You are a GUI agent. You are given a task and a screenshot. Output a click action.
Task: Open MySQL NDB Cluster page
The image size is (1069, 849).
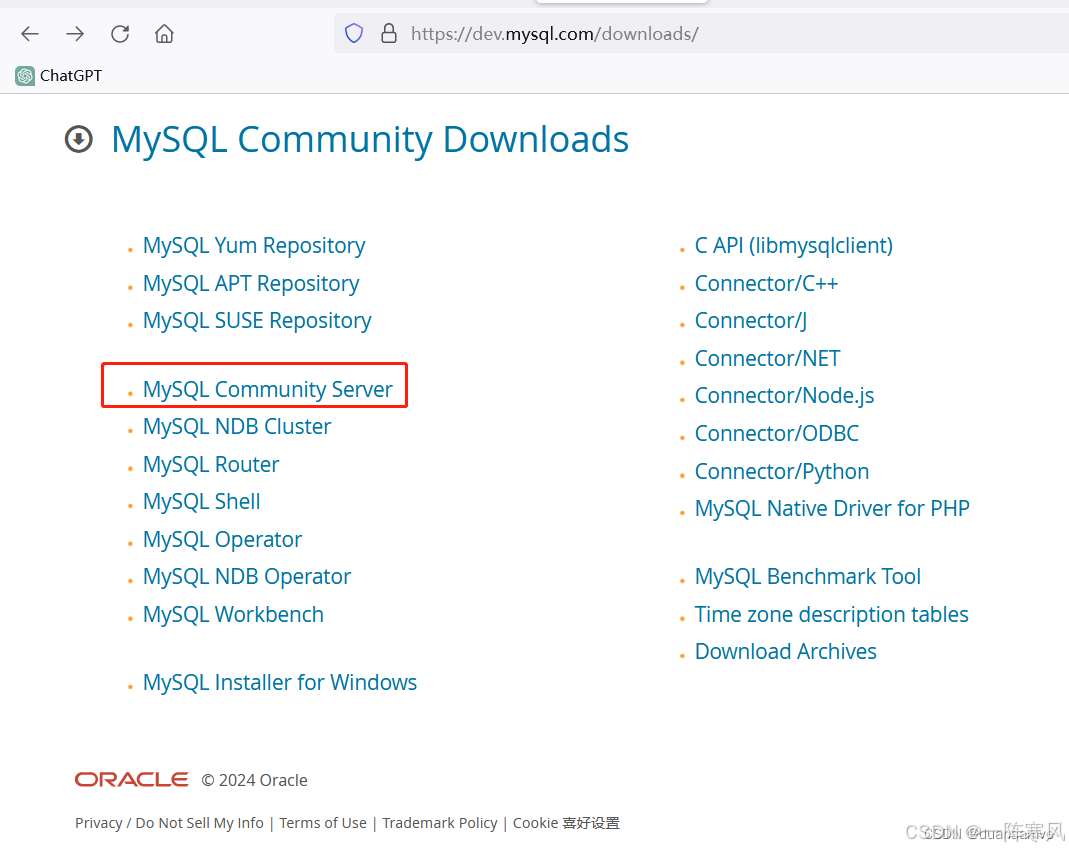tap(237, 427)
